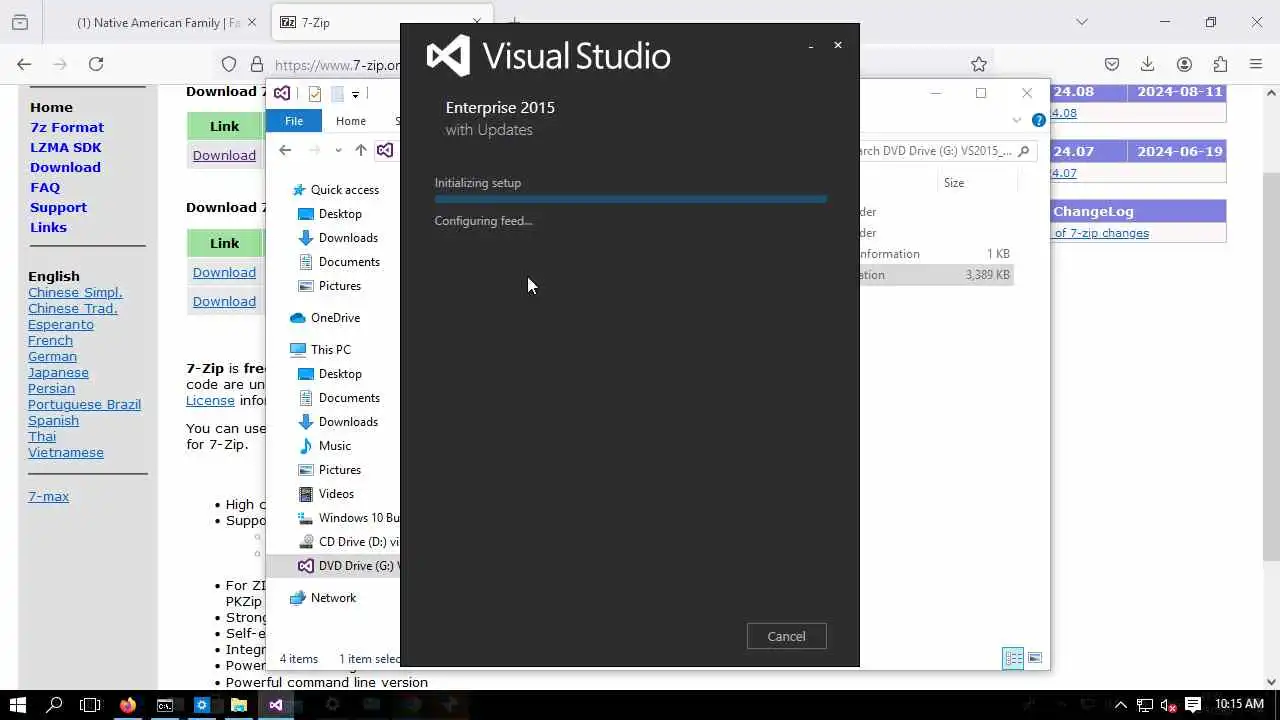Viewport: 1280px width, 720px height.
Task: List all tabs dropdown in Firefox
Action: pyautogui.click(x=1082, y=22)
